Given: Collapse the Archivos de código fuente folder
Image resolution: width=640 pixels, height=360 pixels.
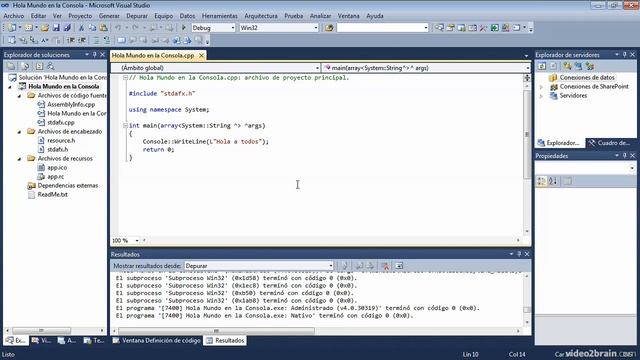Looking at the screenshot, I should [19, 96].
